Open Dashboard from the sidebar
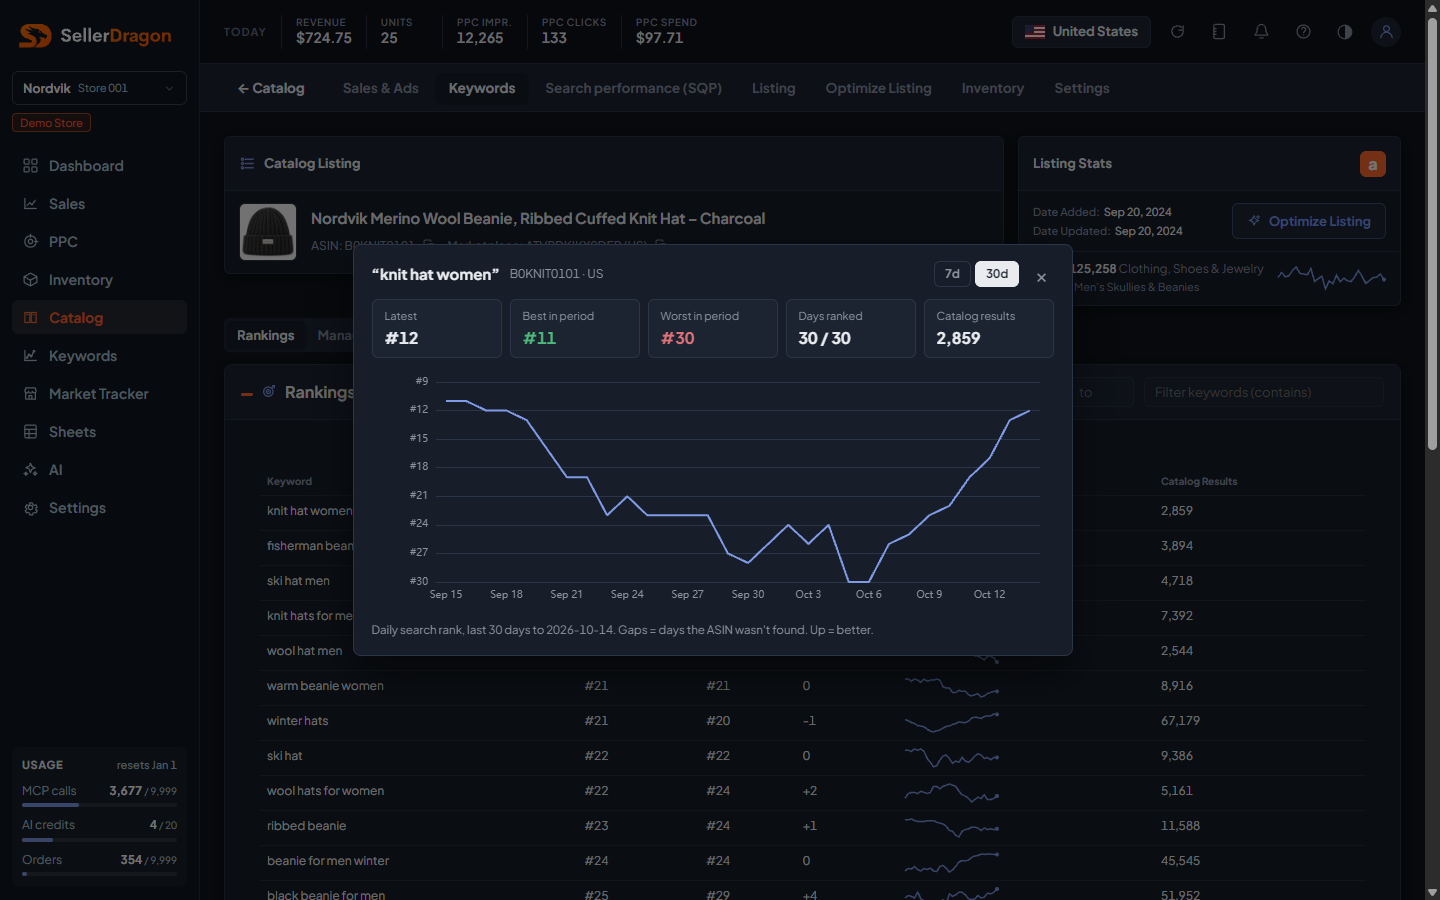The image size is (1440, 900). (x=99, y=166)
